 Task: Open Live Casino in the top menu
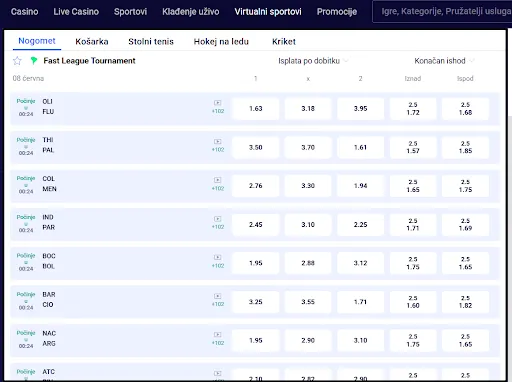(x=76, y=12)
